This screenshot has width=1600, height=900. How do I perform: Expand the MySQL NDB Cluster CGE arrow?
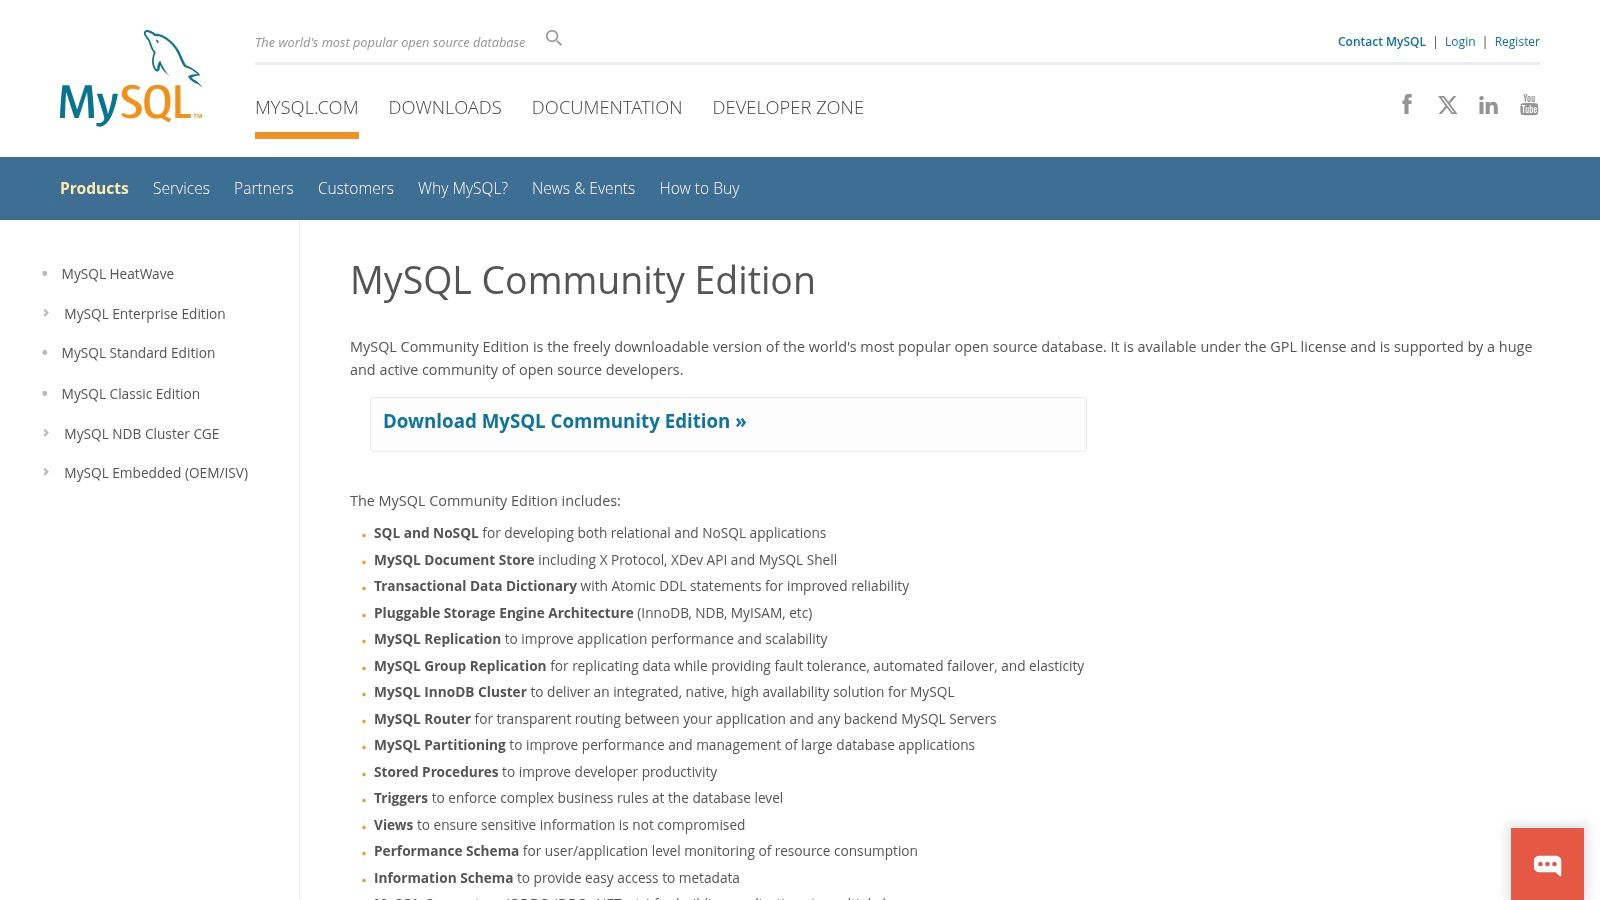(46, 433)
